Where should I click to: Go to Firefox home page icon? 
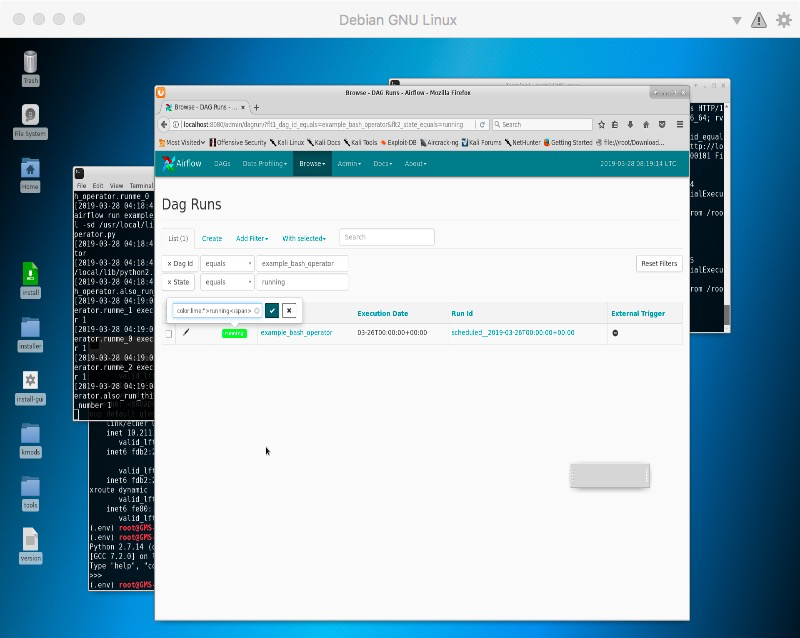click(646, 125)
